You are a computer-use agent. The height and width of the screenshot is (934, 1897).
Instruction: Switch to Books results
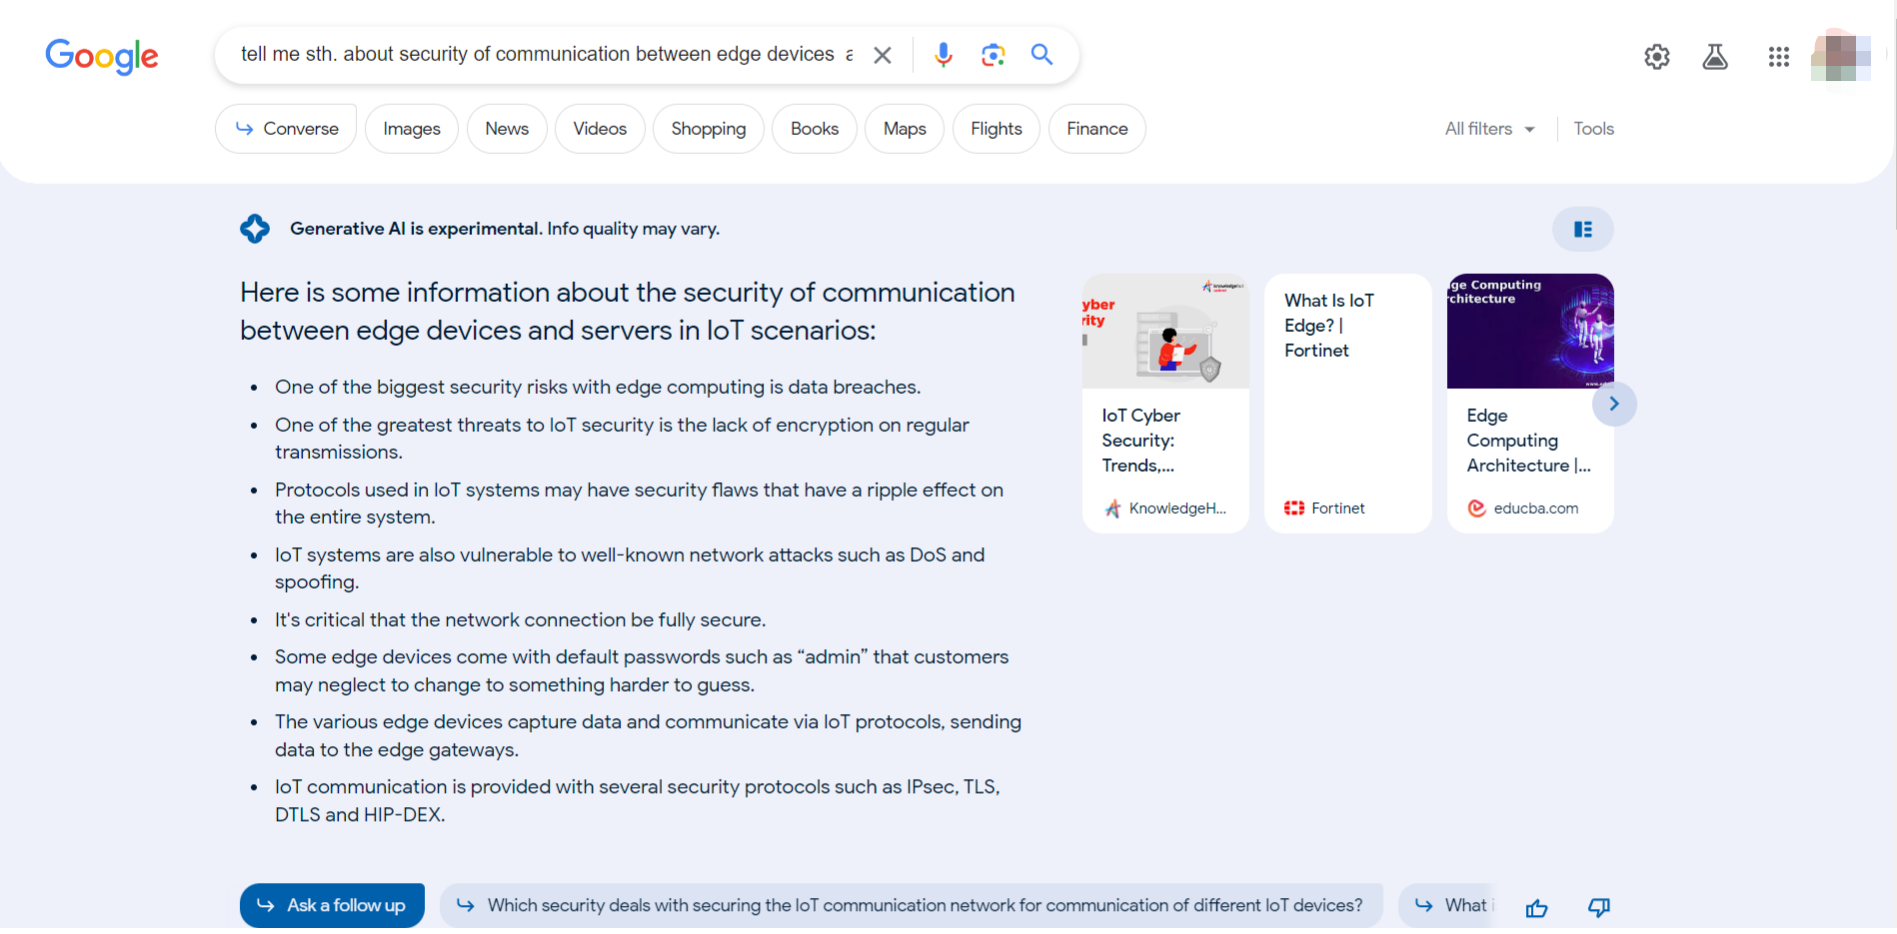(x=814, y=129)
